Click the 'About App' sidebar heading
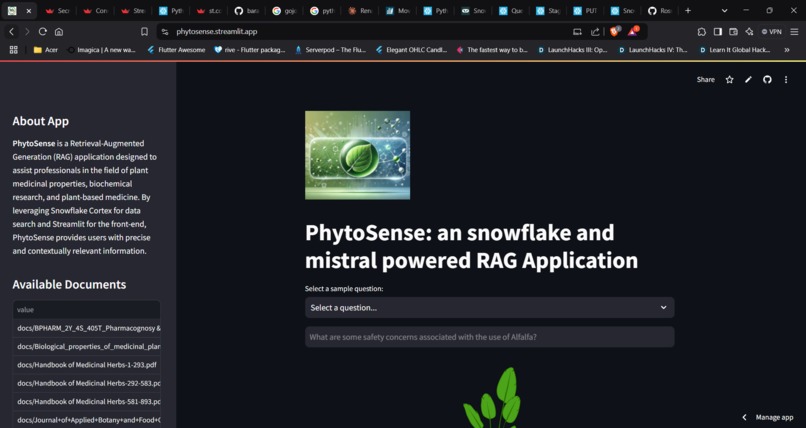This screenshot has width=806, height=428. [x=41, y=121]
